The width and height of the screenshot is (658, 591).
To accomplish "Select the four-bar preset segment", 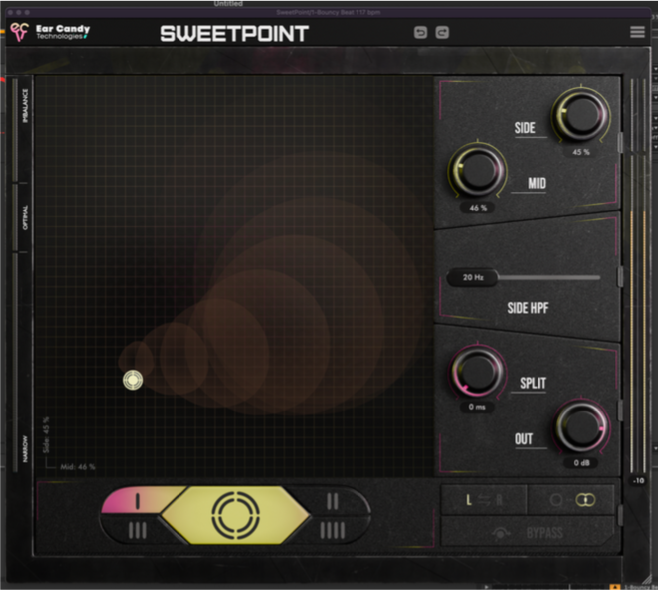I will point(333,531).
